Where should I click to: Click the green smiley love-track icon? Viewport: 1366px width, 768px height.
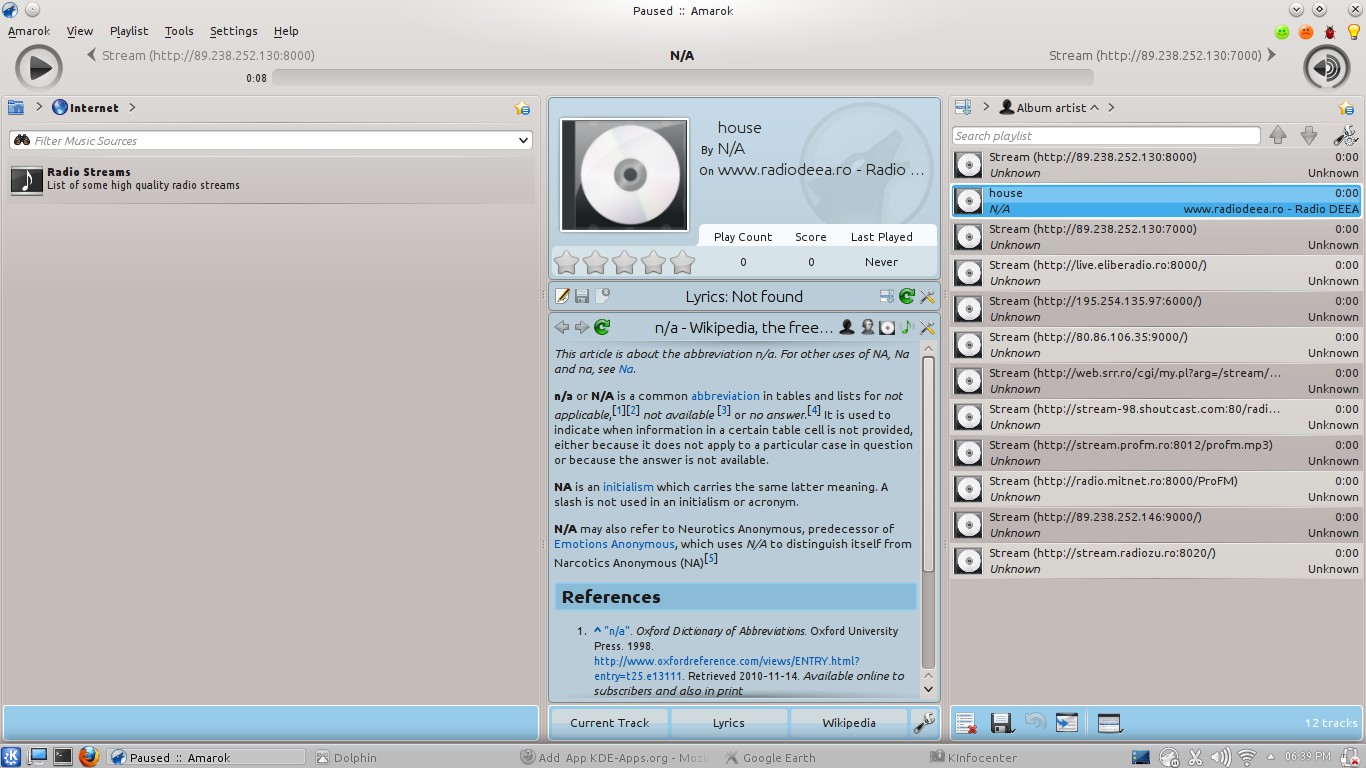click(x=1282, y=32)
